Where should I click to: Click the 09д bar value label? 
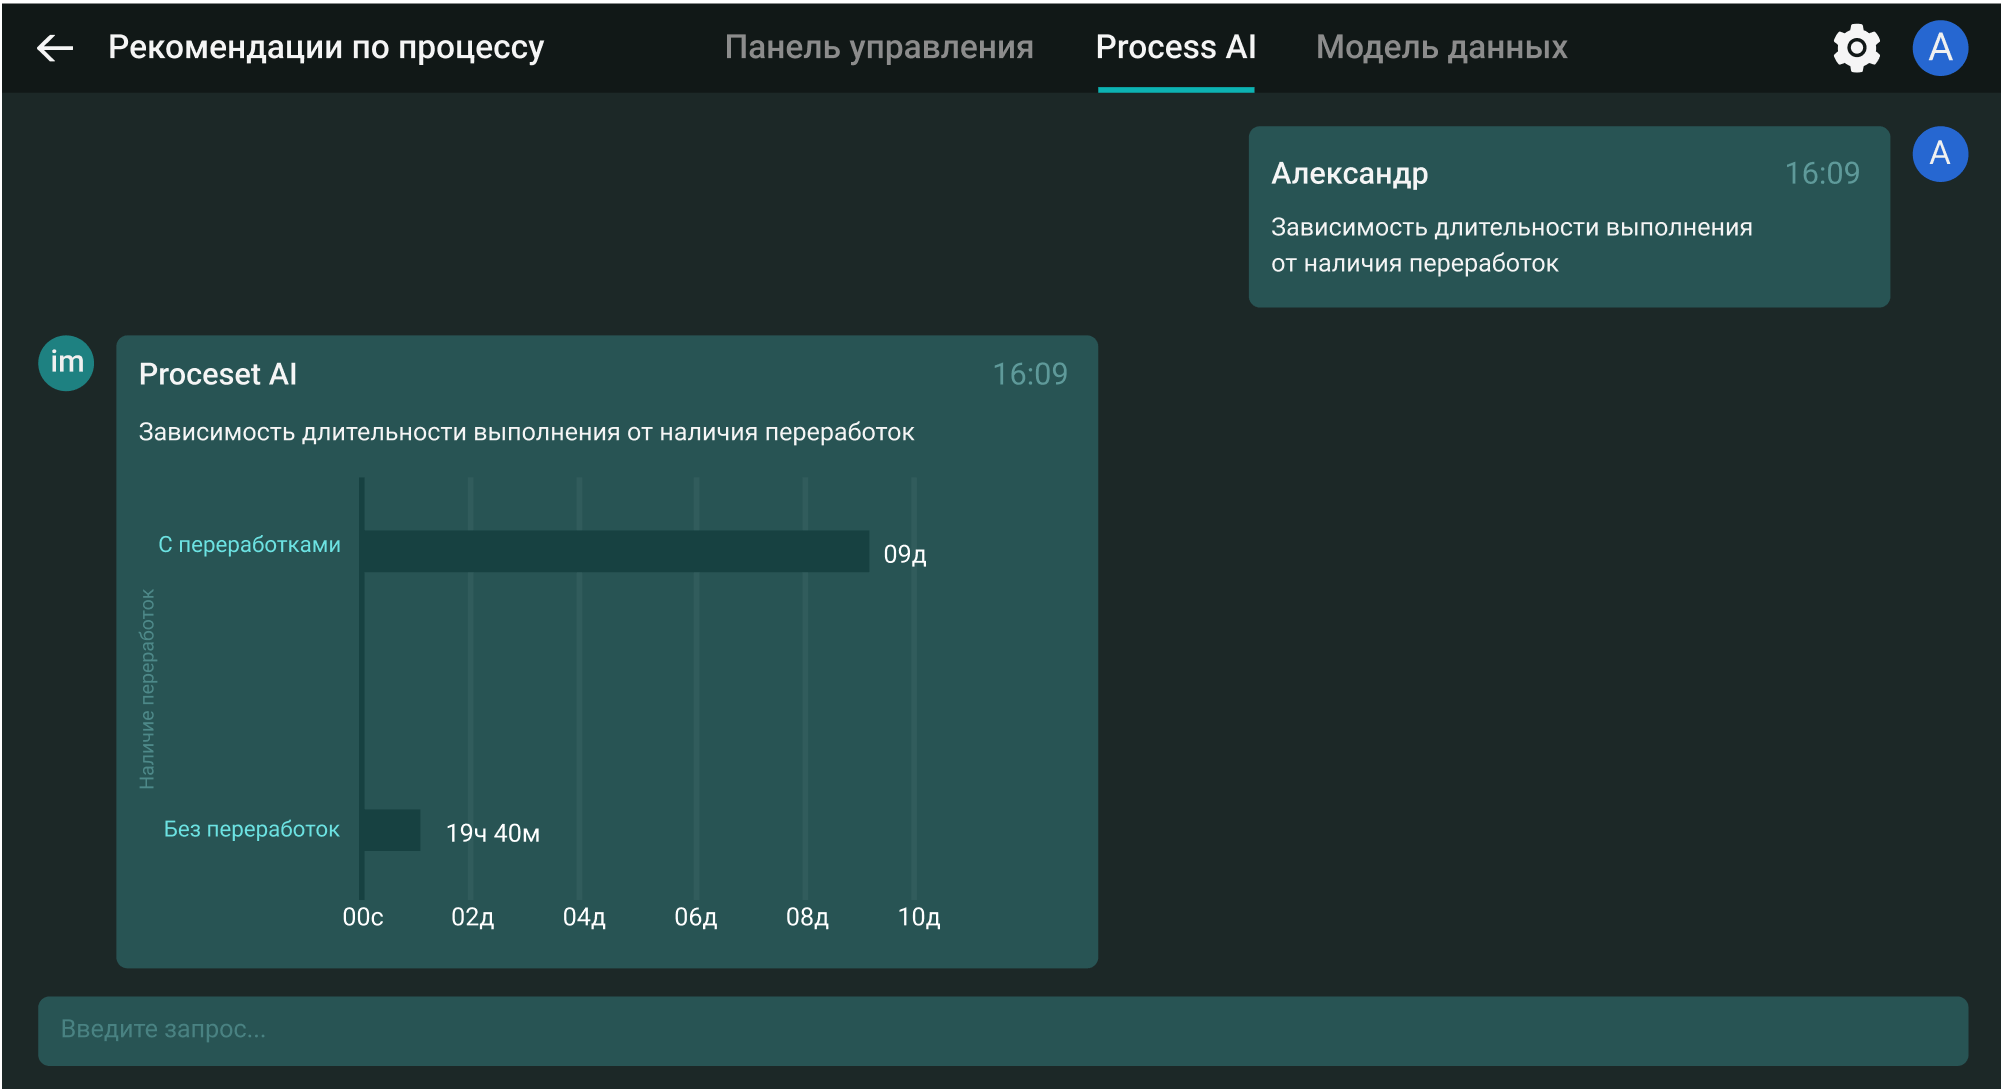905,554
